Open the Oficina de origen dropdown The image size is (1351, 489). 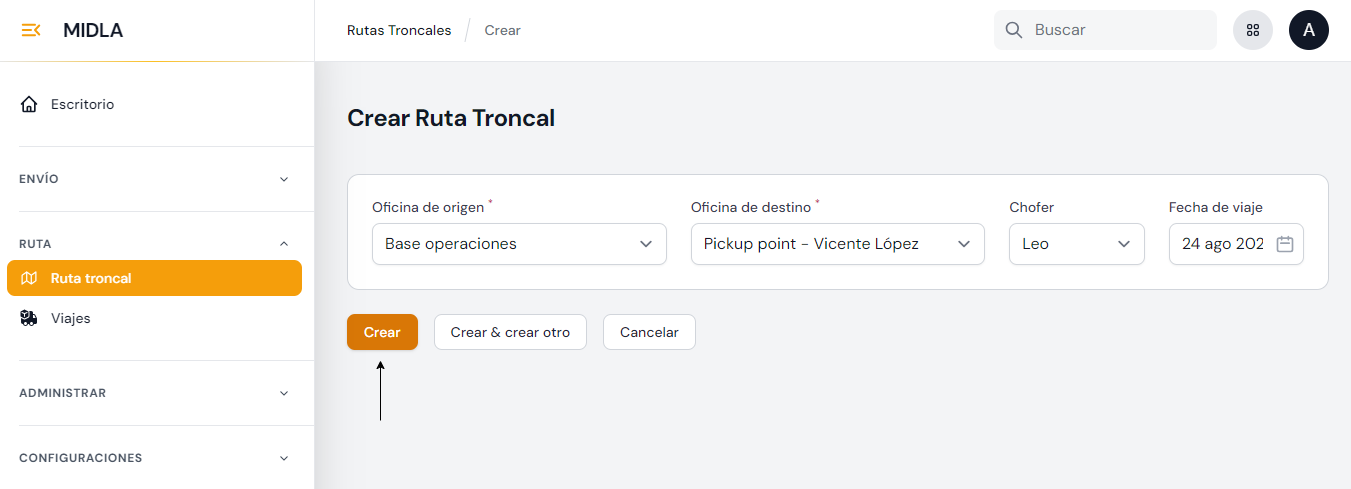tap(518, 244)
